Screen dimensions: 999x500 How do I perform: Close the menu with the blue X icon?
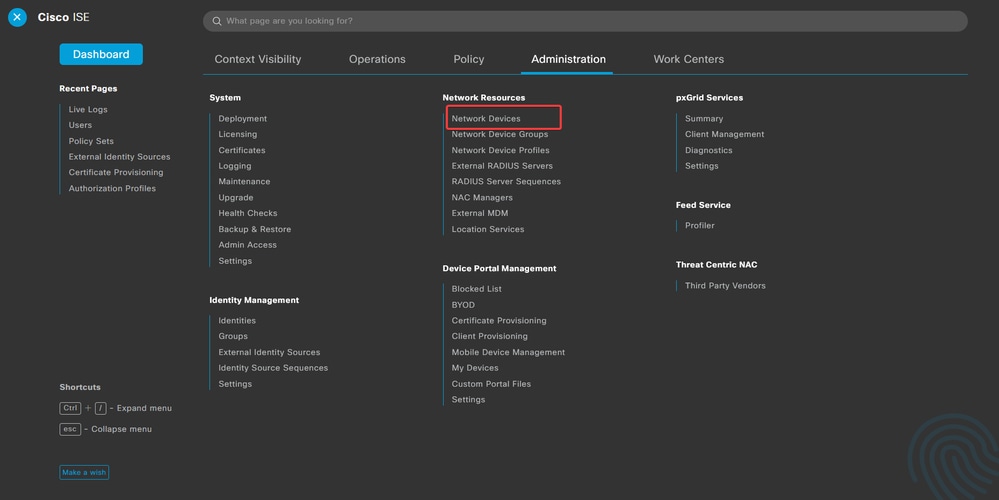tap(17, 17)
